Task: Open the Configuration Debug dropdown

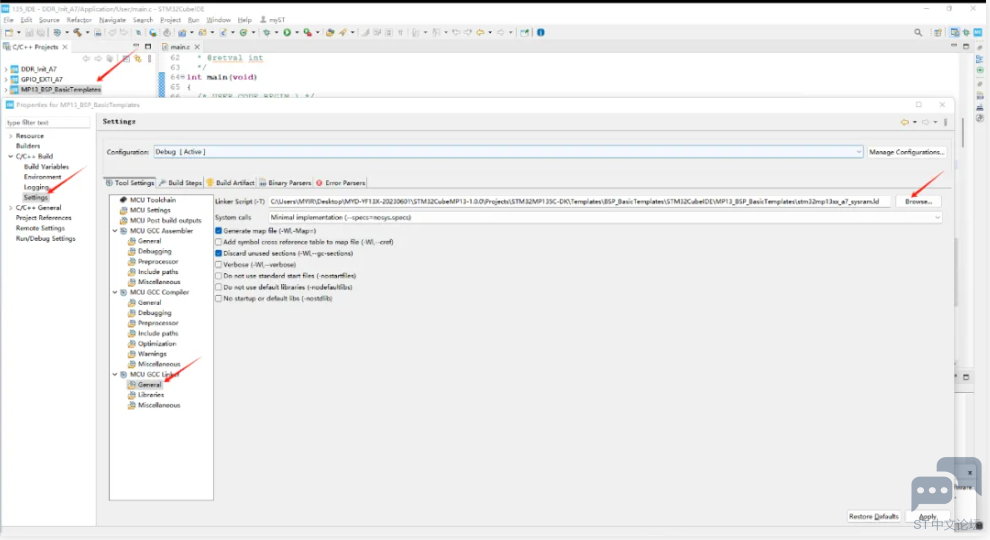Action: point(508,152)
